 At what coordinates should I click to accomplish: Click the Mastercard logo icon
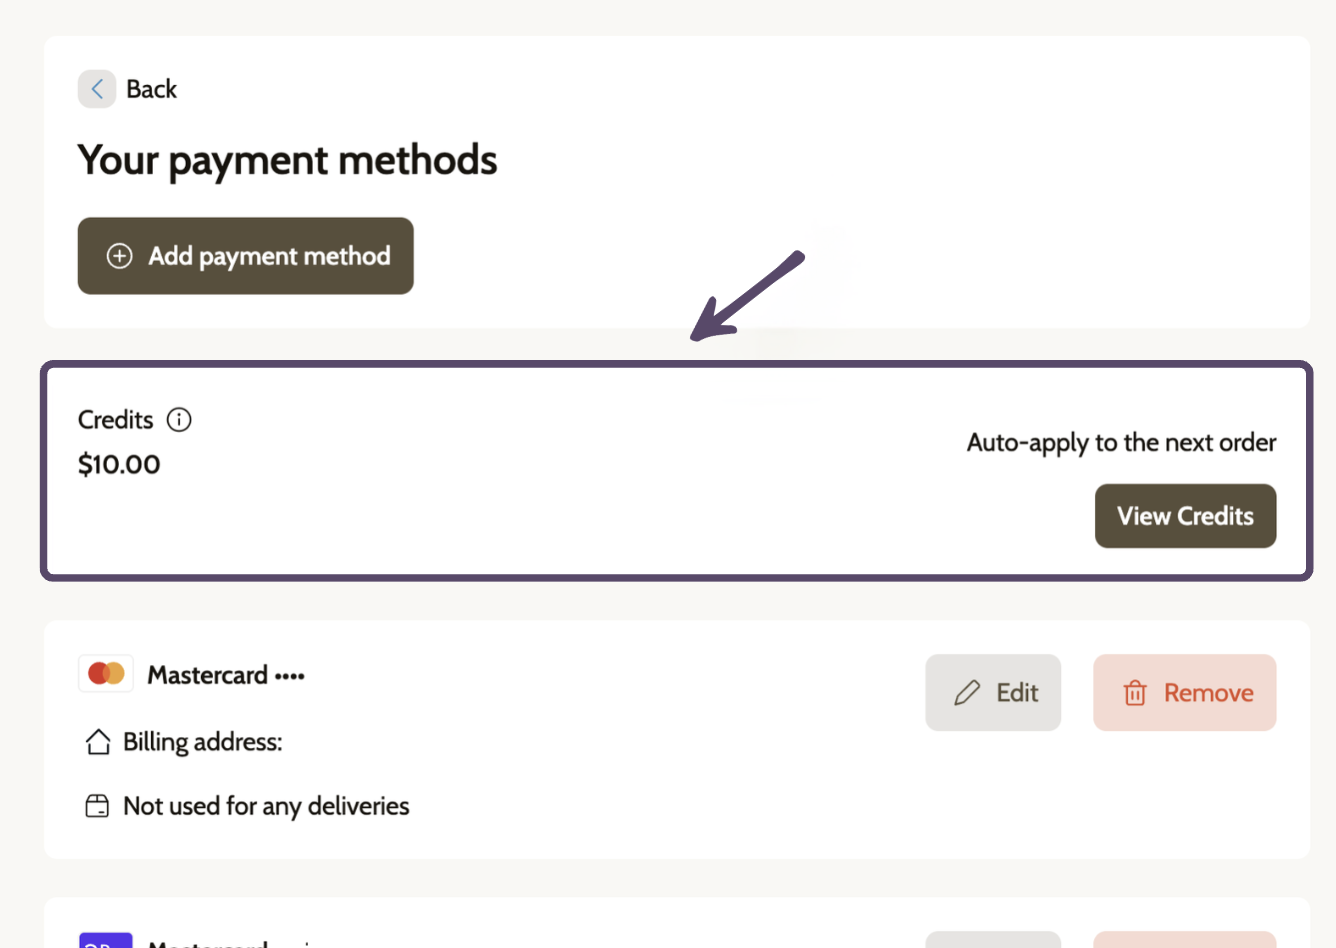coord(106,674)
